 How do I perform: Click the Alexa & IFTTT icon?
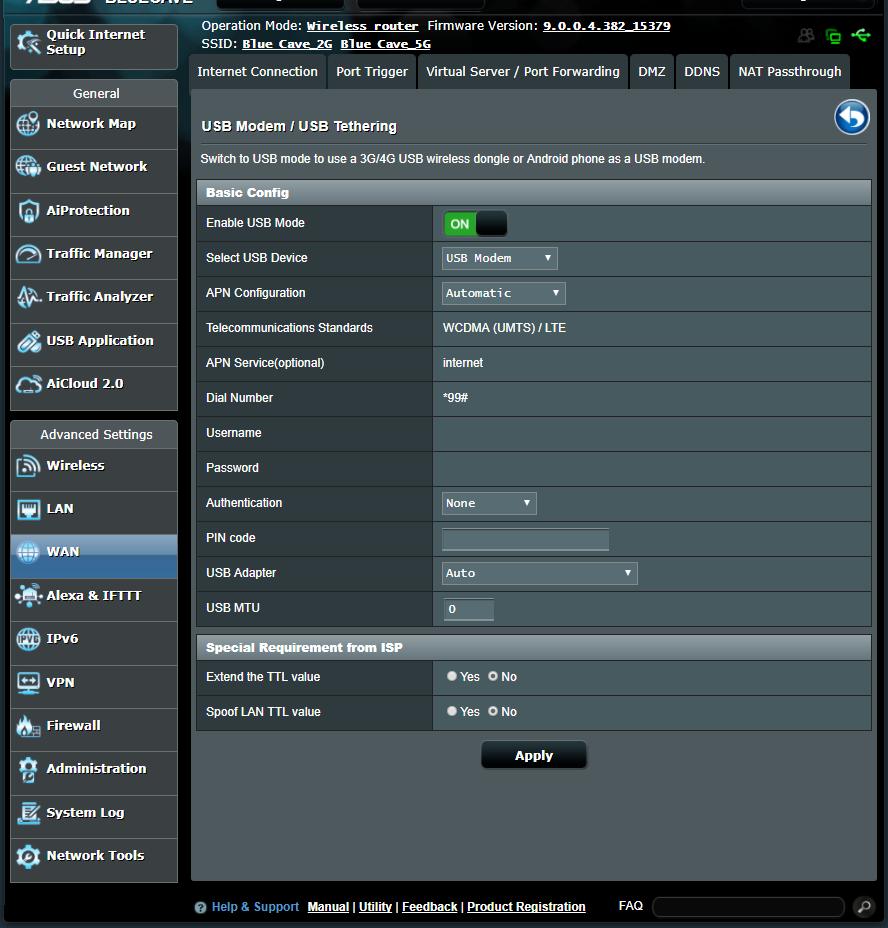[x=28, y=595]
